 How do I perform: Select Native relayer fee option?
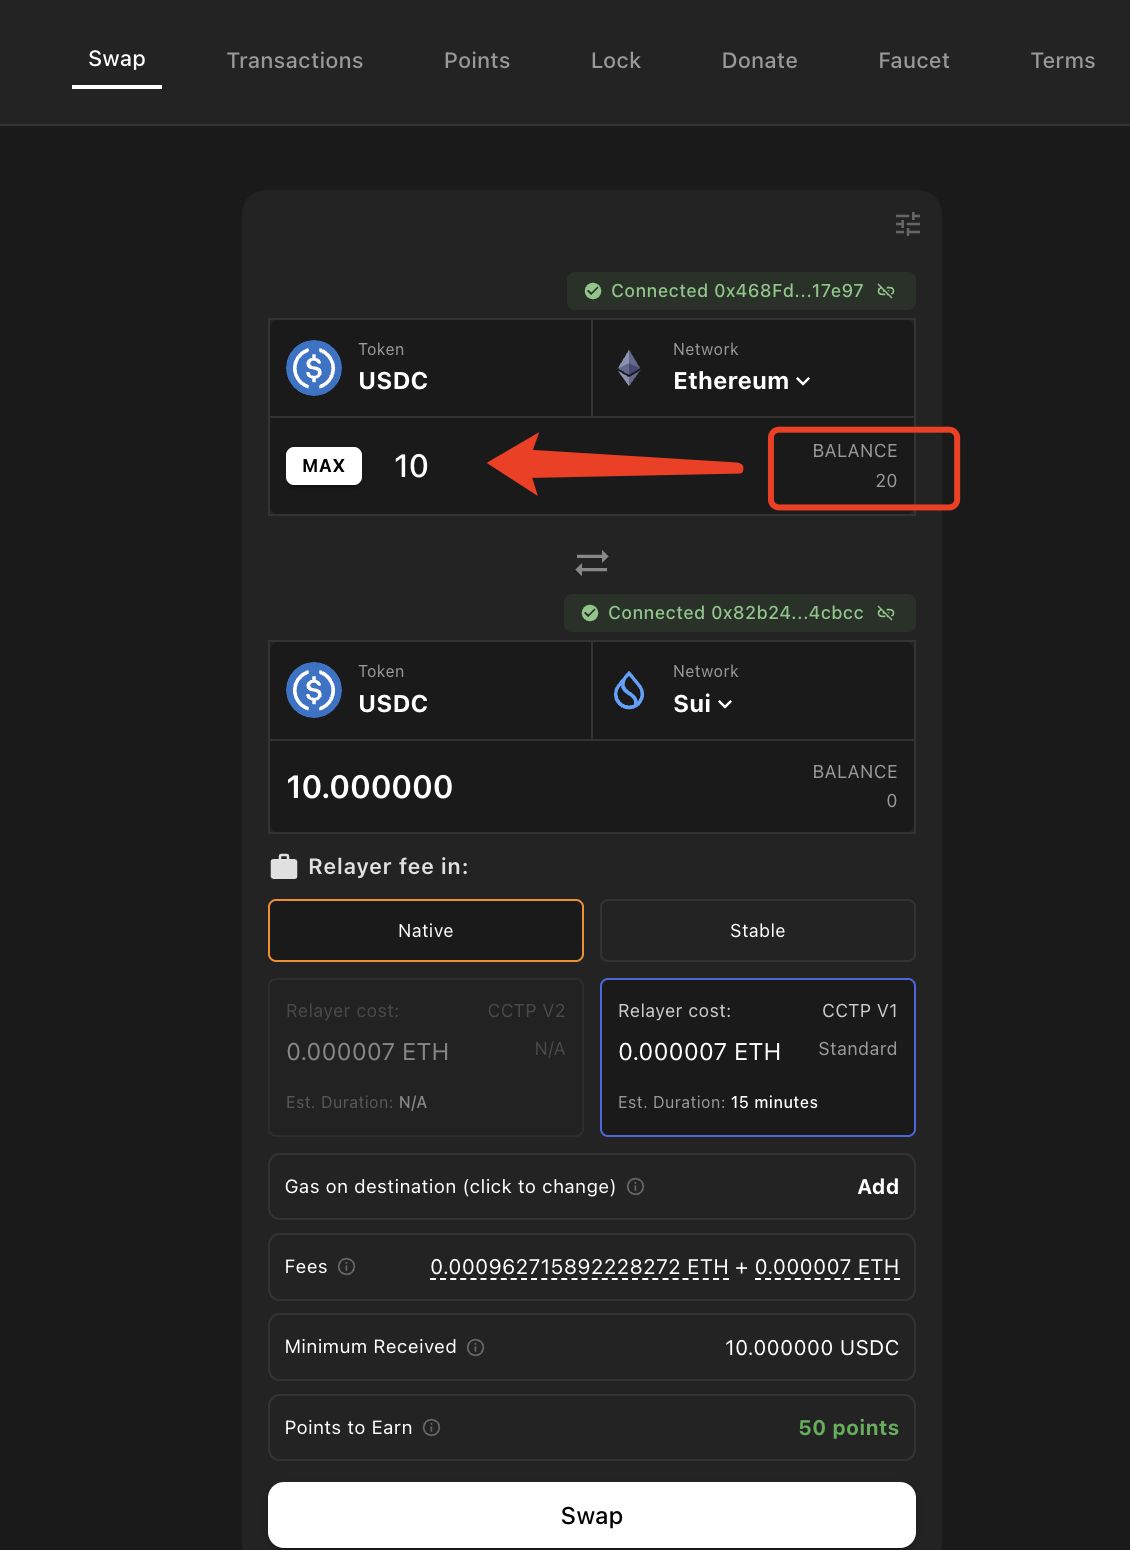click(x=426, y=930)
